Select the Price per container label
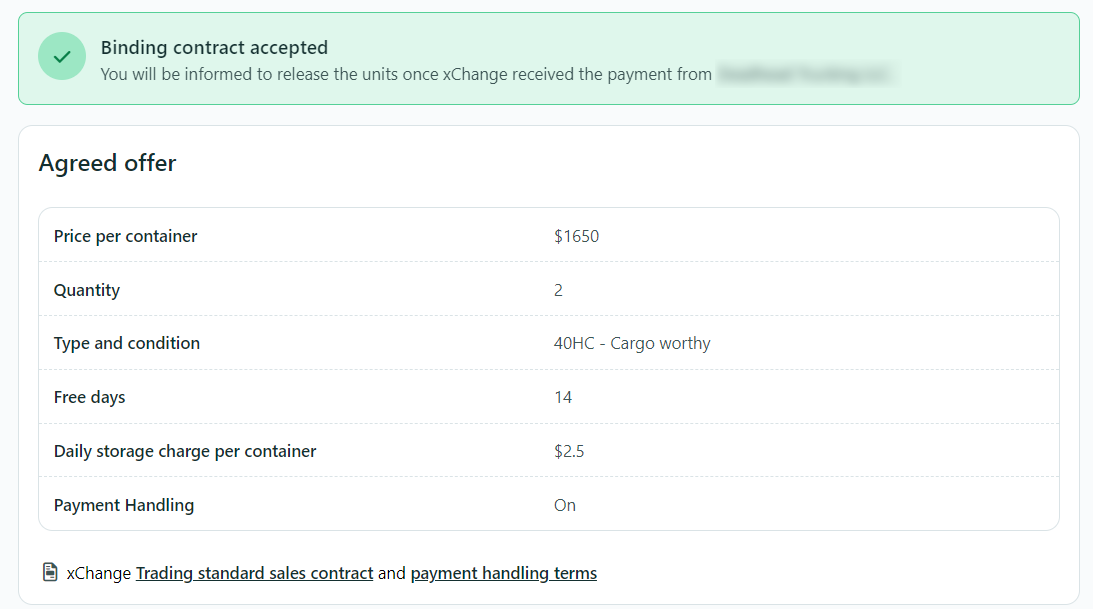1093x609 pixels. 125,236
